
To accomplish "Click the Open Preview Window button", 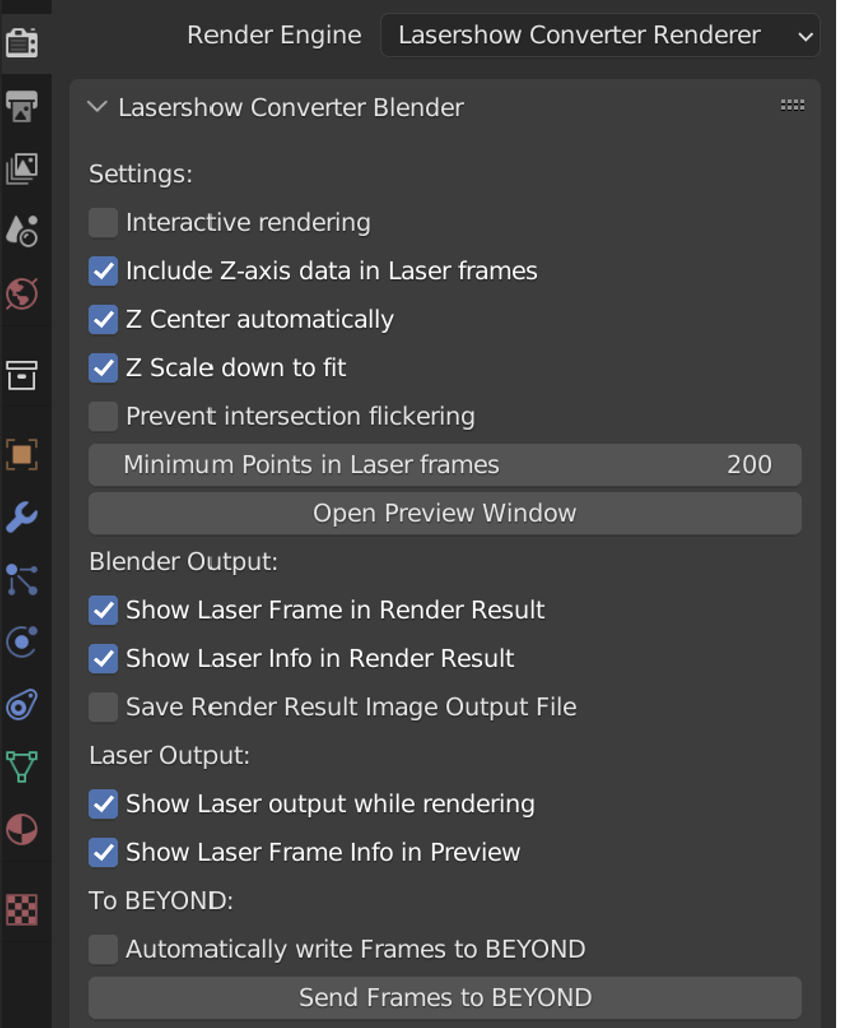I will pyautogui.click(x=445, y=513).
